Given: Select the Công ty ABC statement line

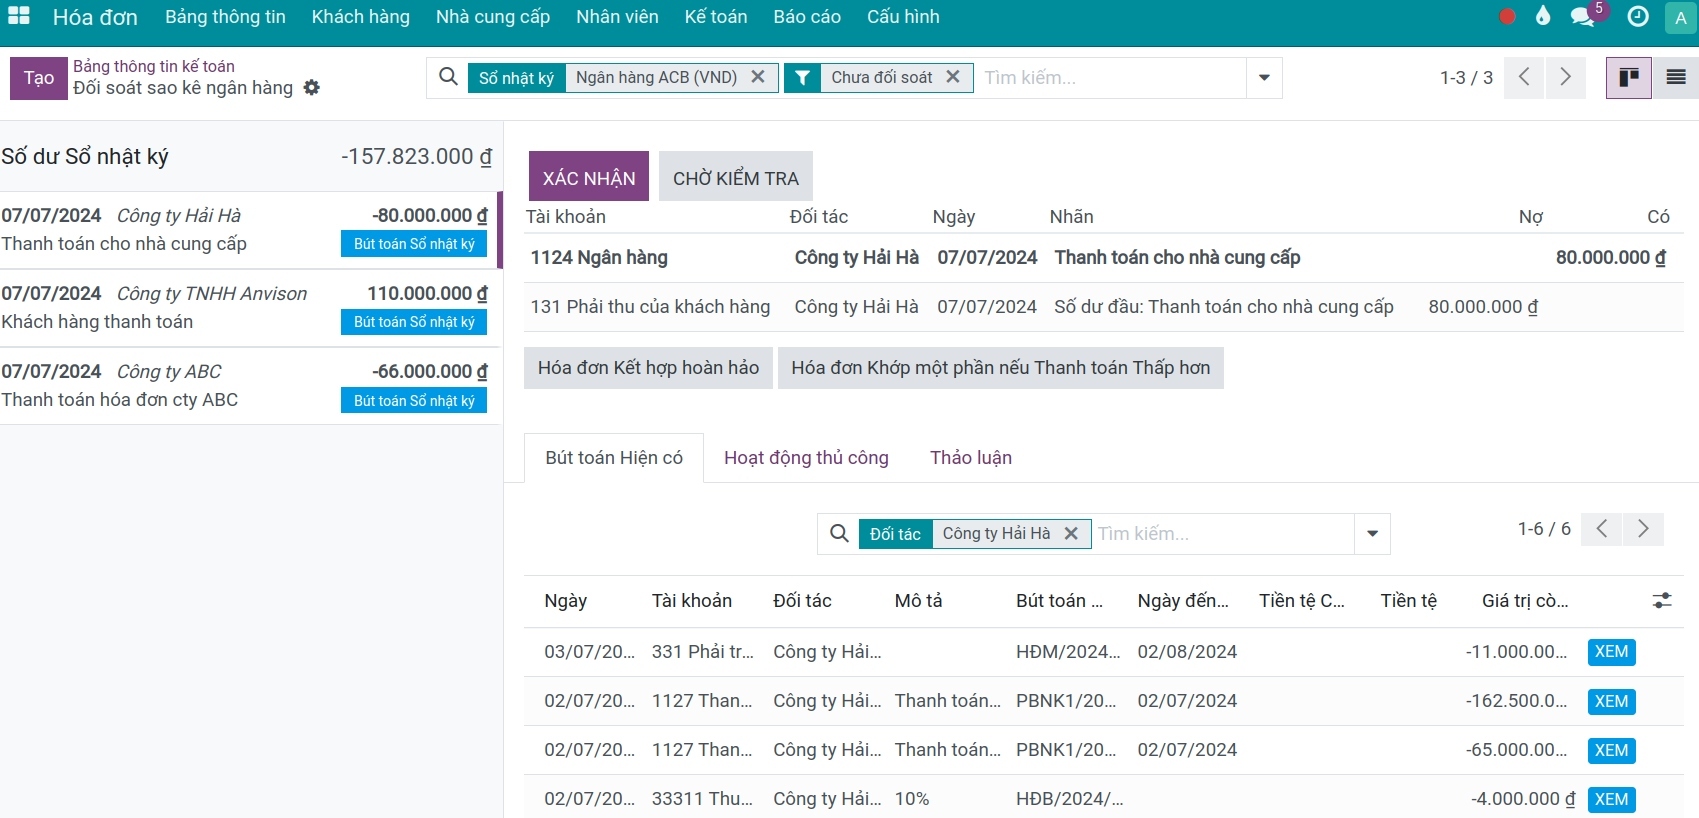Looking at the screenshot, I should click(246, 386).
